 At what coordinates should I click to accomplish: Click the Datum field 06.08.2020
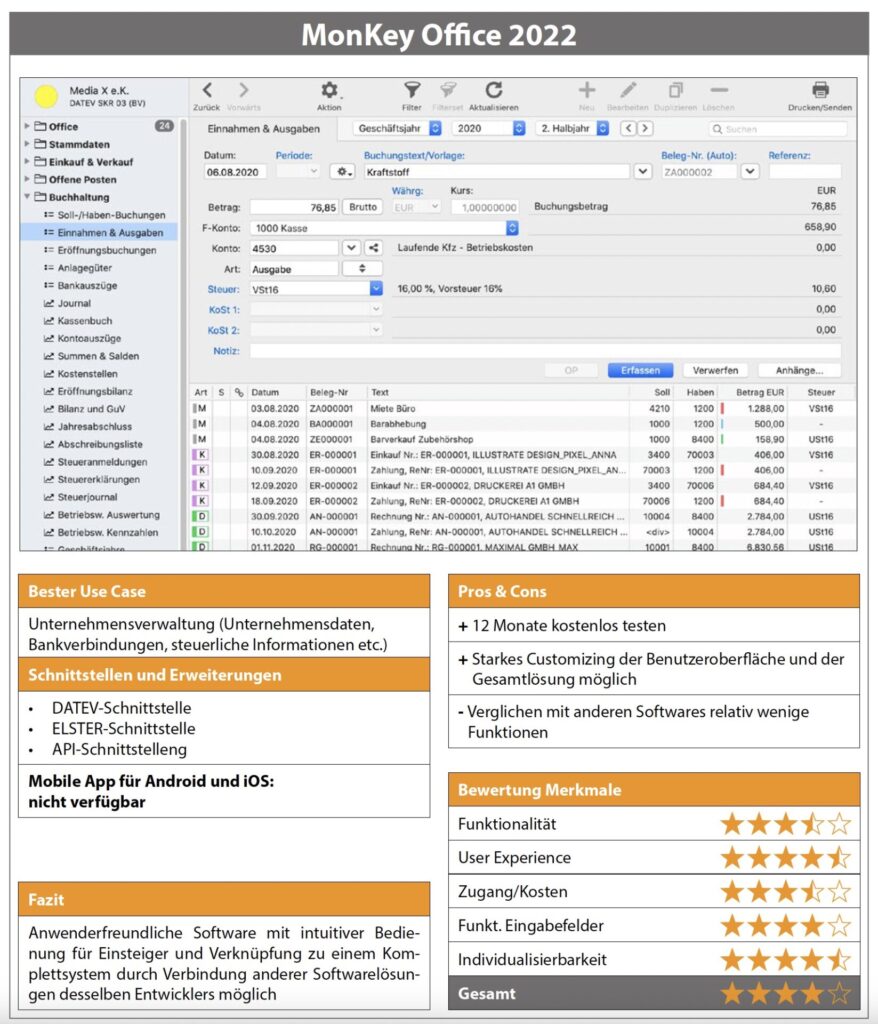pos(235,172)
